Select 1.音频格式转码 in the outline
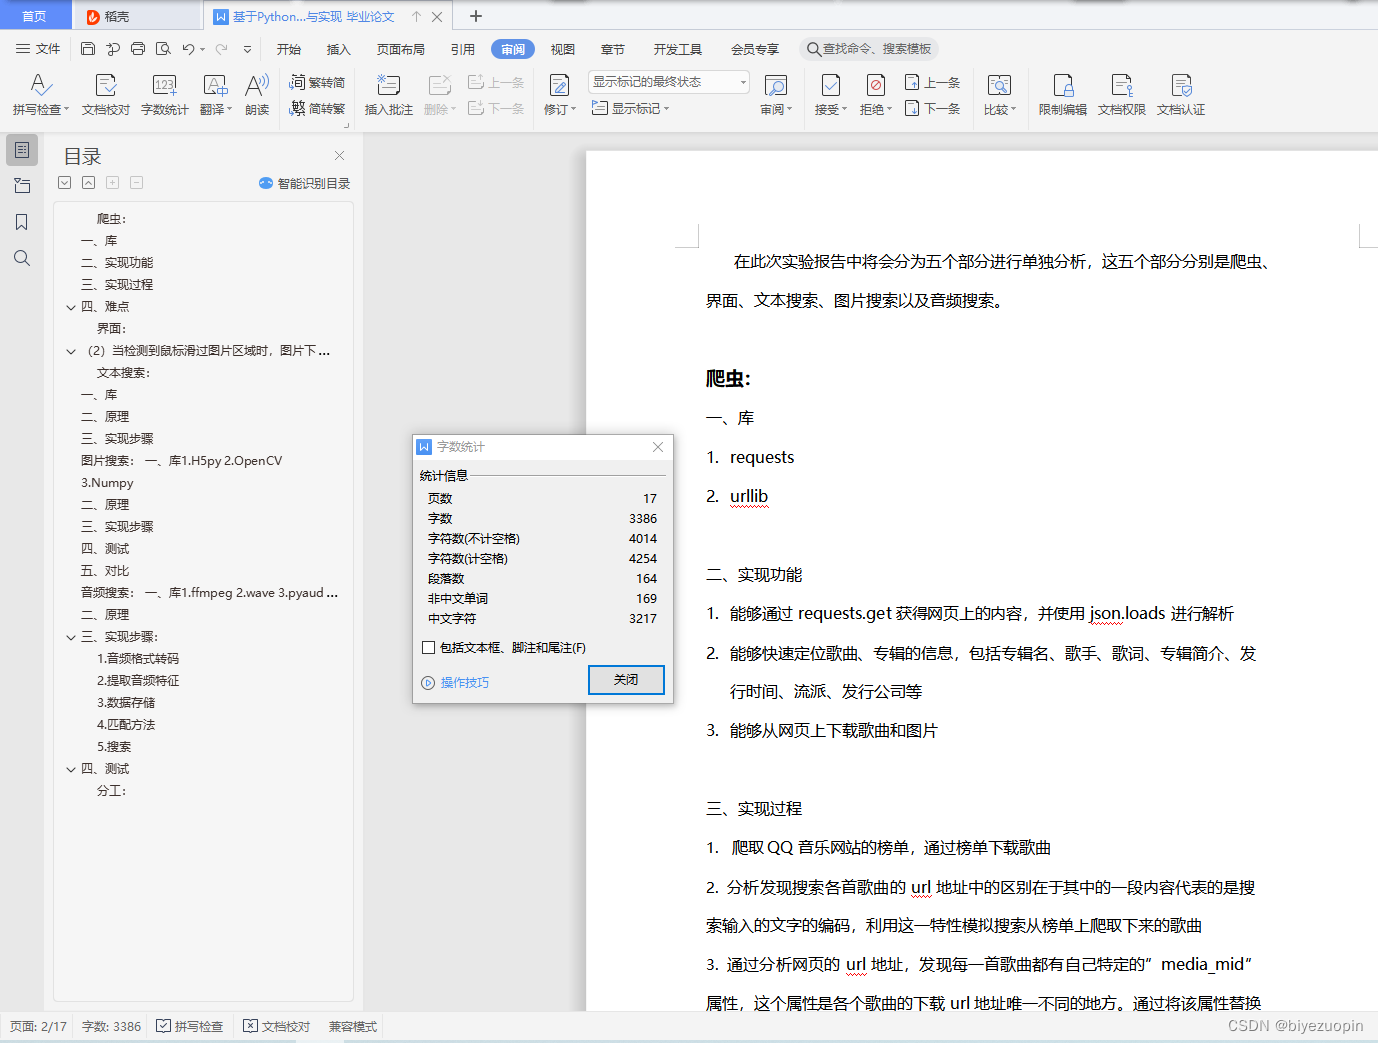The height and width of the screenshot is (1043, 1378). pos(138,659)
